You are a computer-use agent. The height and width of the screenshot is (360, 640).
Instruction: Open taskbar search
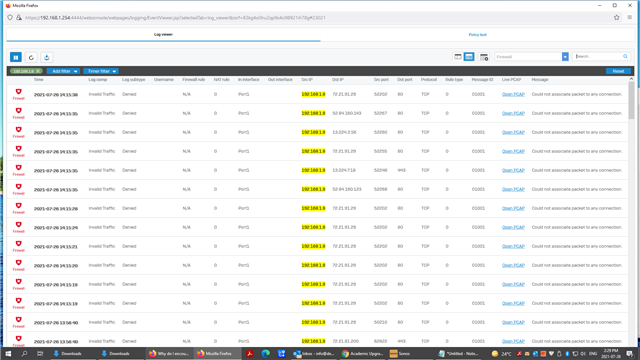[24, 353]
